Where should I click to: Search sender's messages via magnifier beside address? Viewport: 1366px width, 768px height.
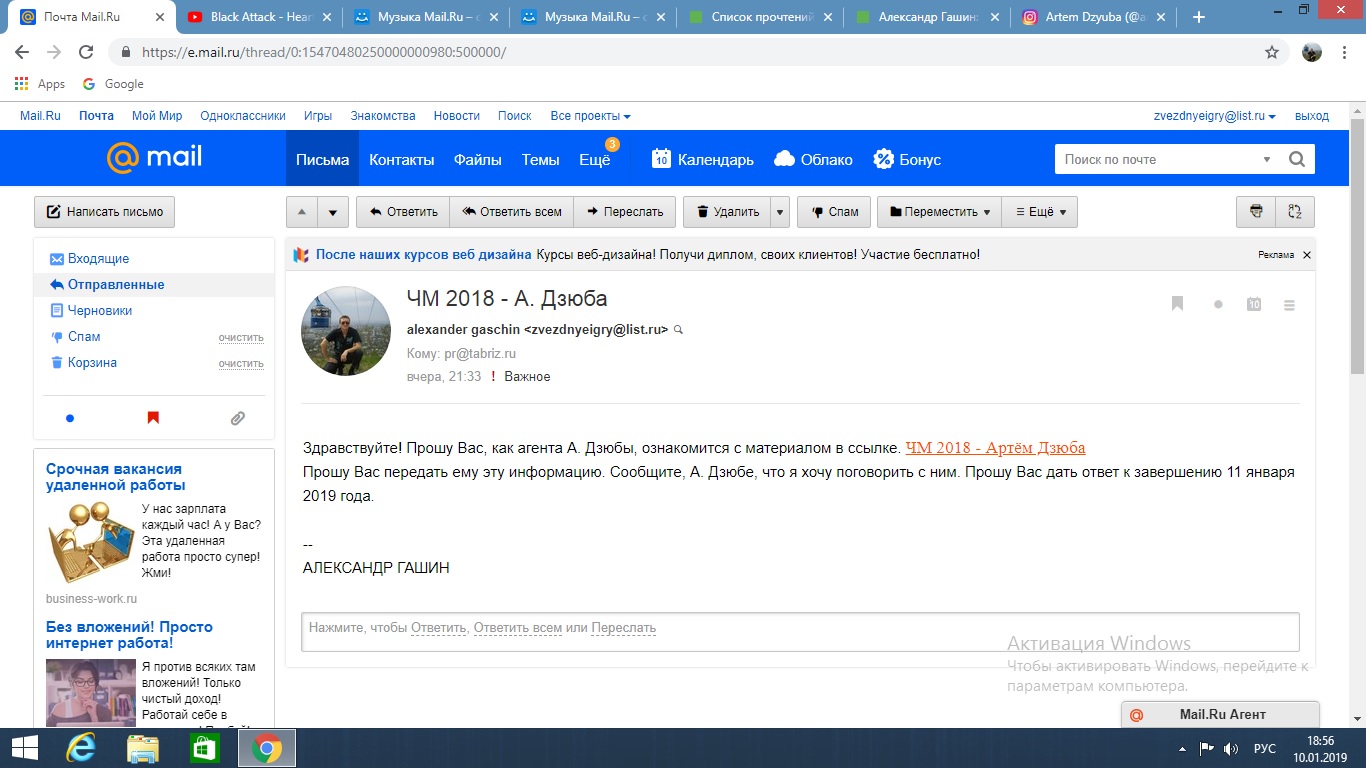[679, 329]
